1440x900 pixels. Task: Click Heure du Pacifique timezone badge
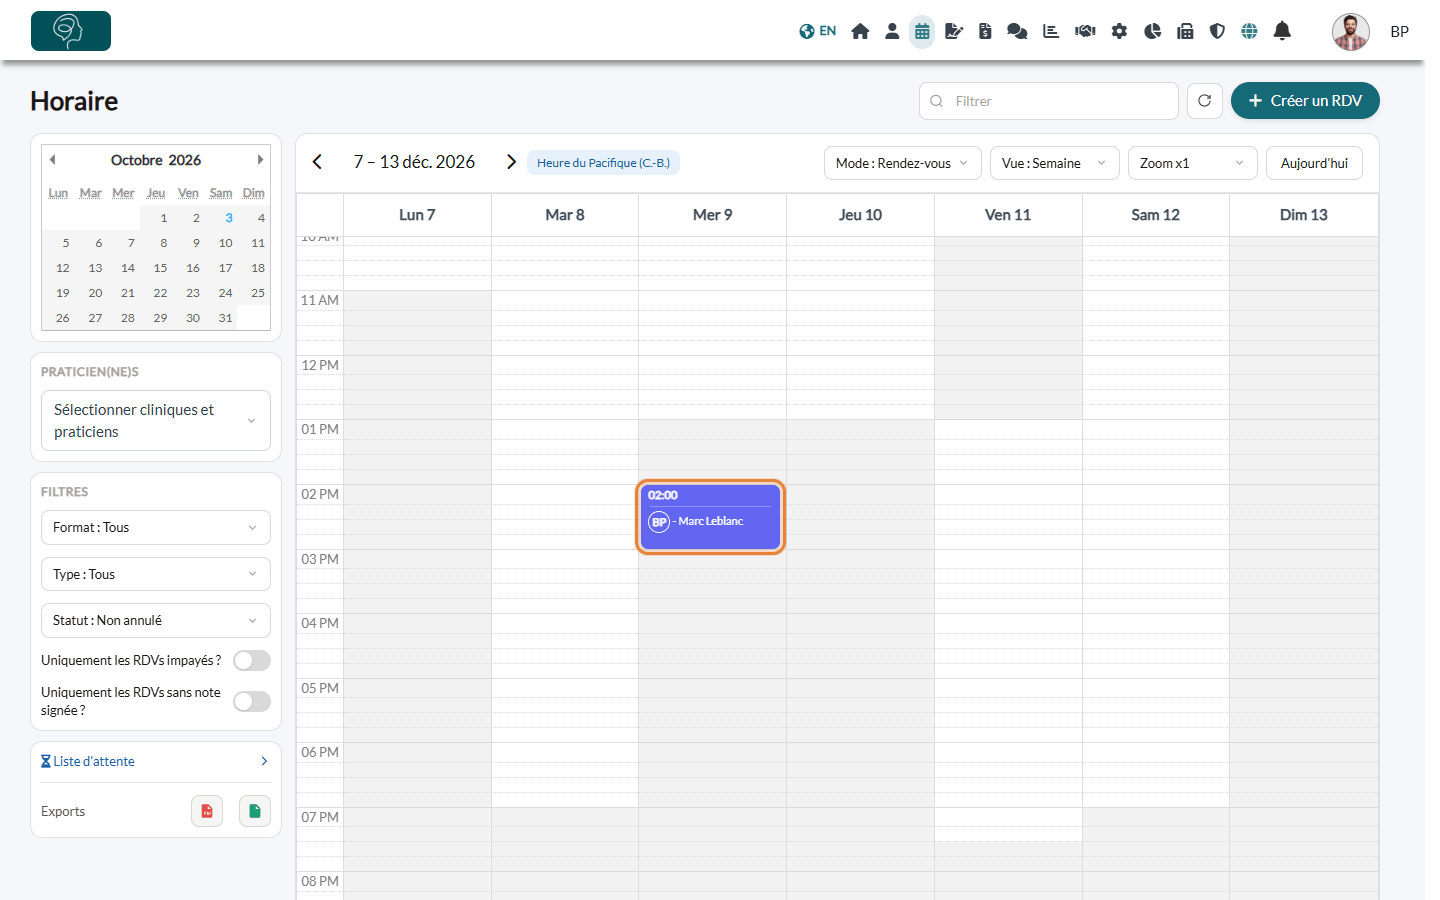[x=603, y=163]
